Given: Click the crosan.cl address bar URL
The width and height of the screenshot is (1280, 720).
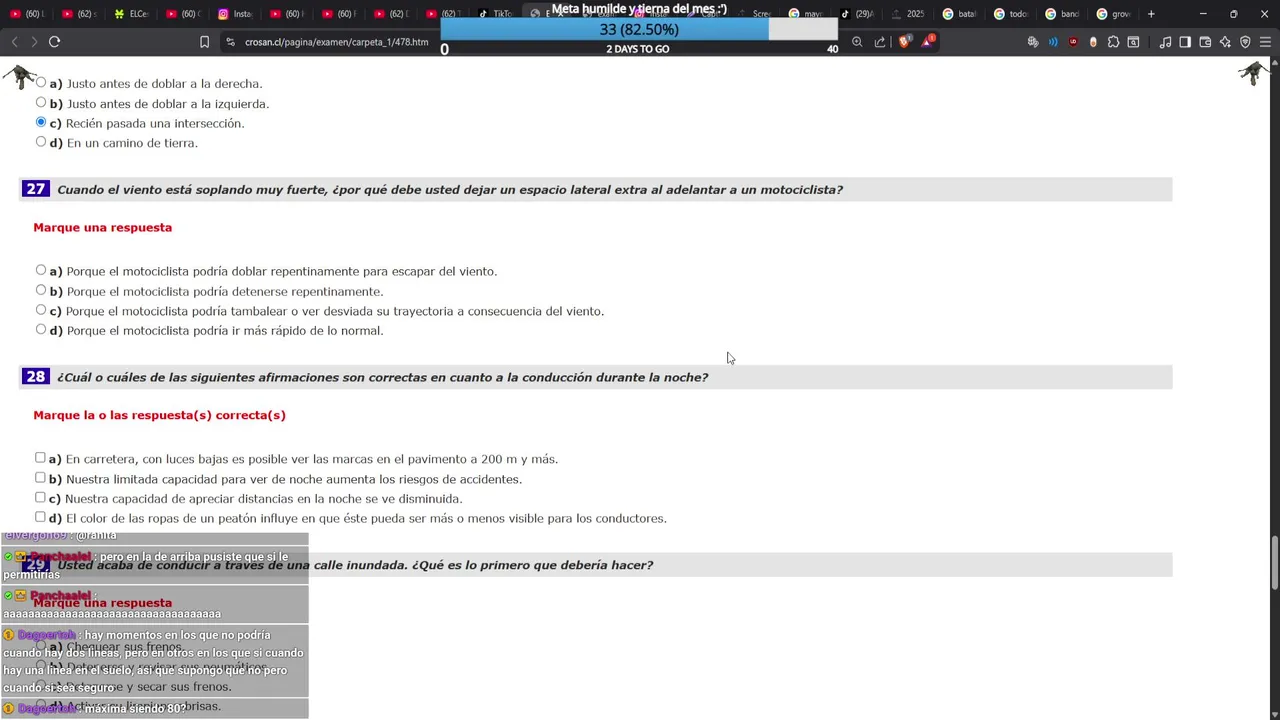Looking at the screenshot, I should pos(336,42).
